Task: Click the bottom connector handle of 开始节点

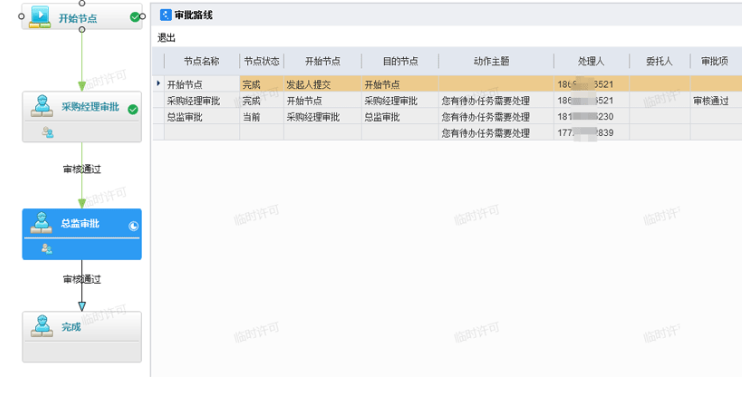Action: (x=82, y=30)
